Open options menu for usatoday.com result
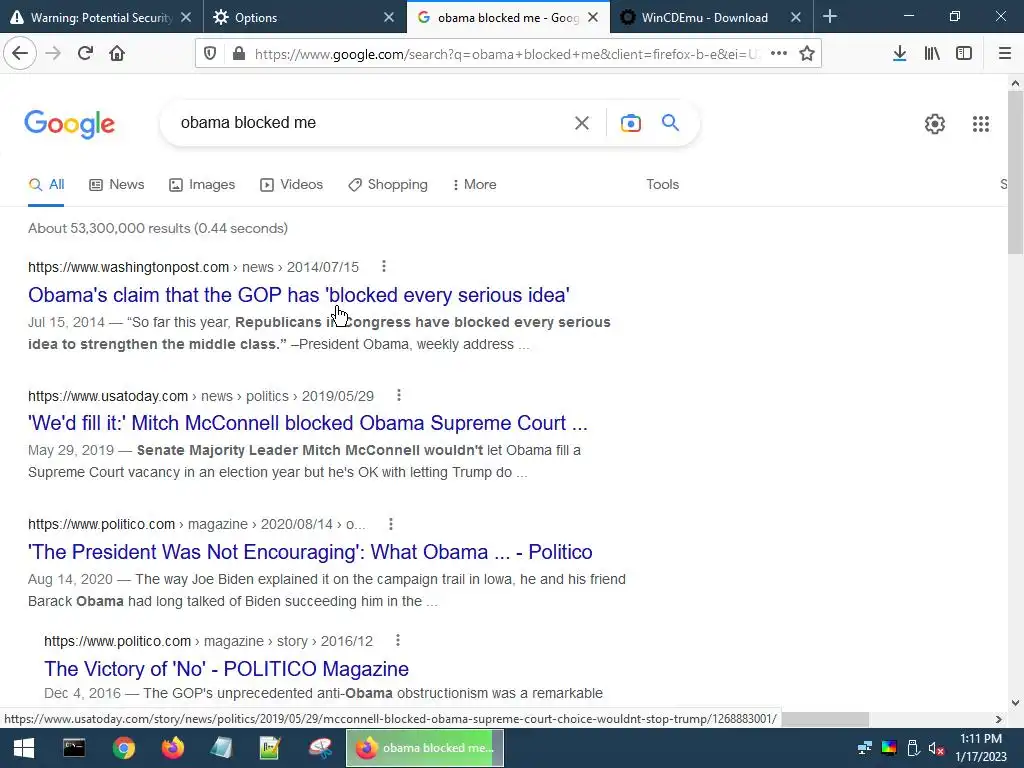Image resolution: width=1024 pixels, height=768 pixels. [399, 395]
